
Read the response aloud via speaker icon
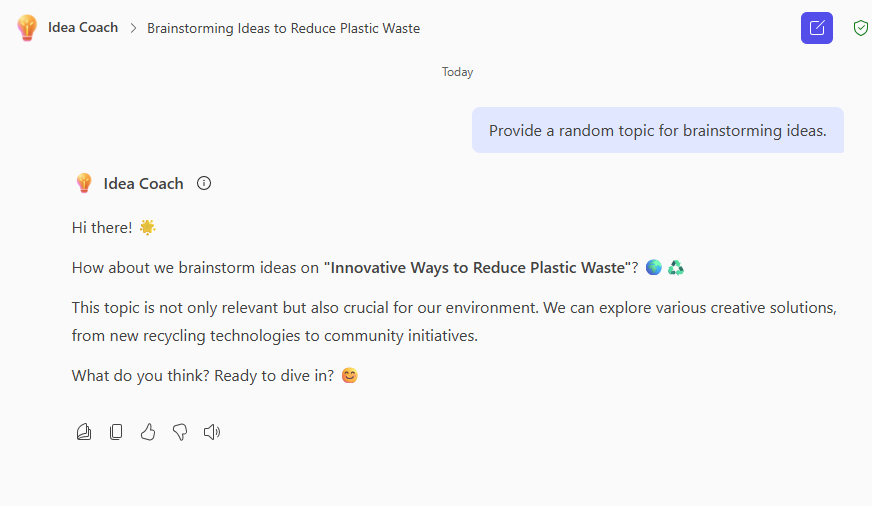tap(212, 432)
